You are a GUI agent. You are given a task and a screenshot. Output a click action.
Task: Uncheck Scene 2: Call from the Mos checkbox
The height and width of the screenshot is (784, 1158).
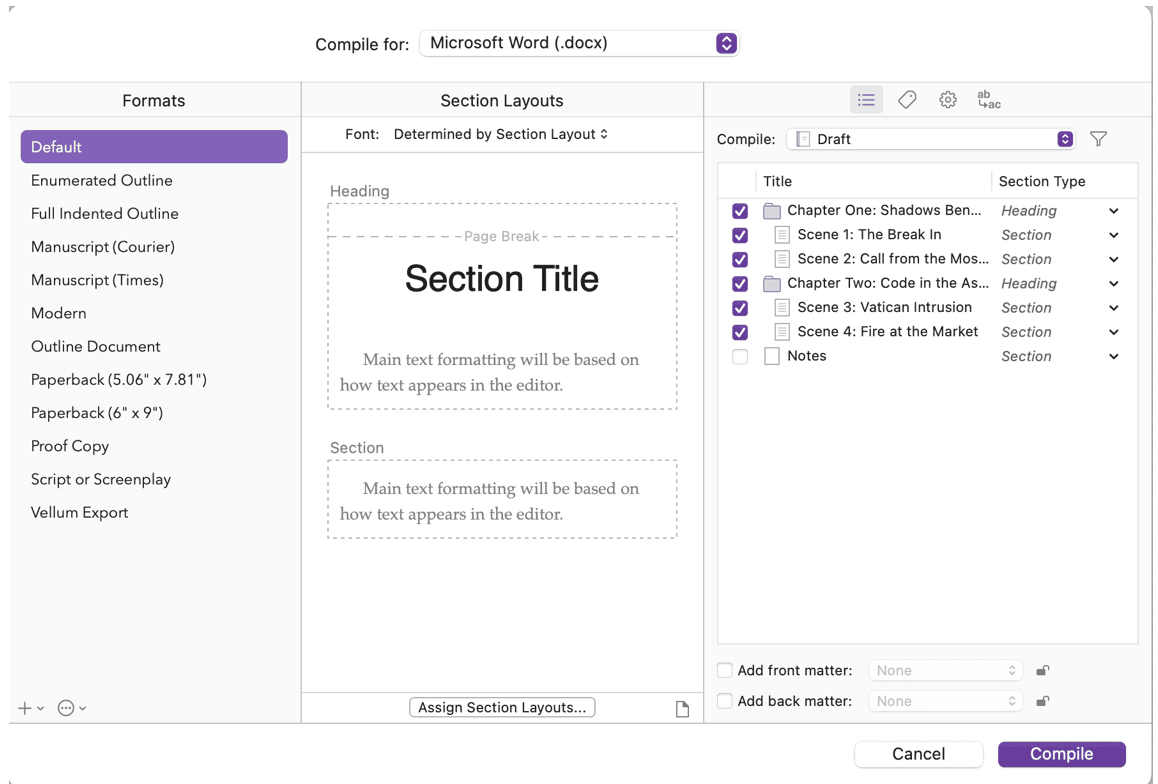[740, 259]
